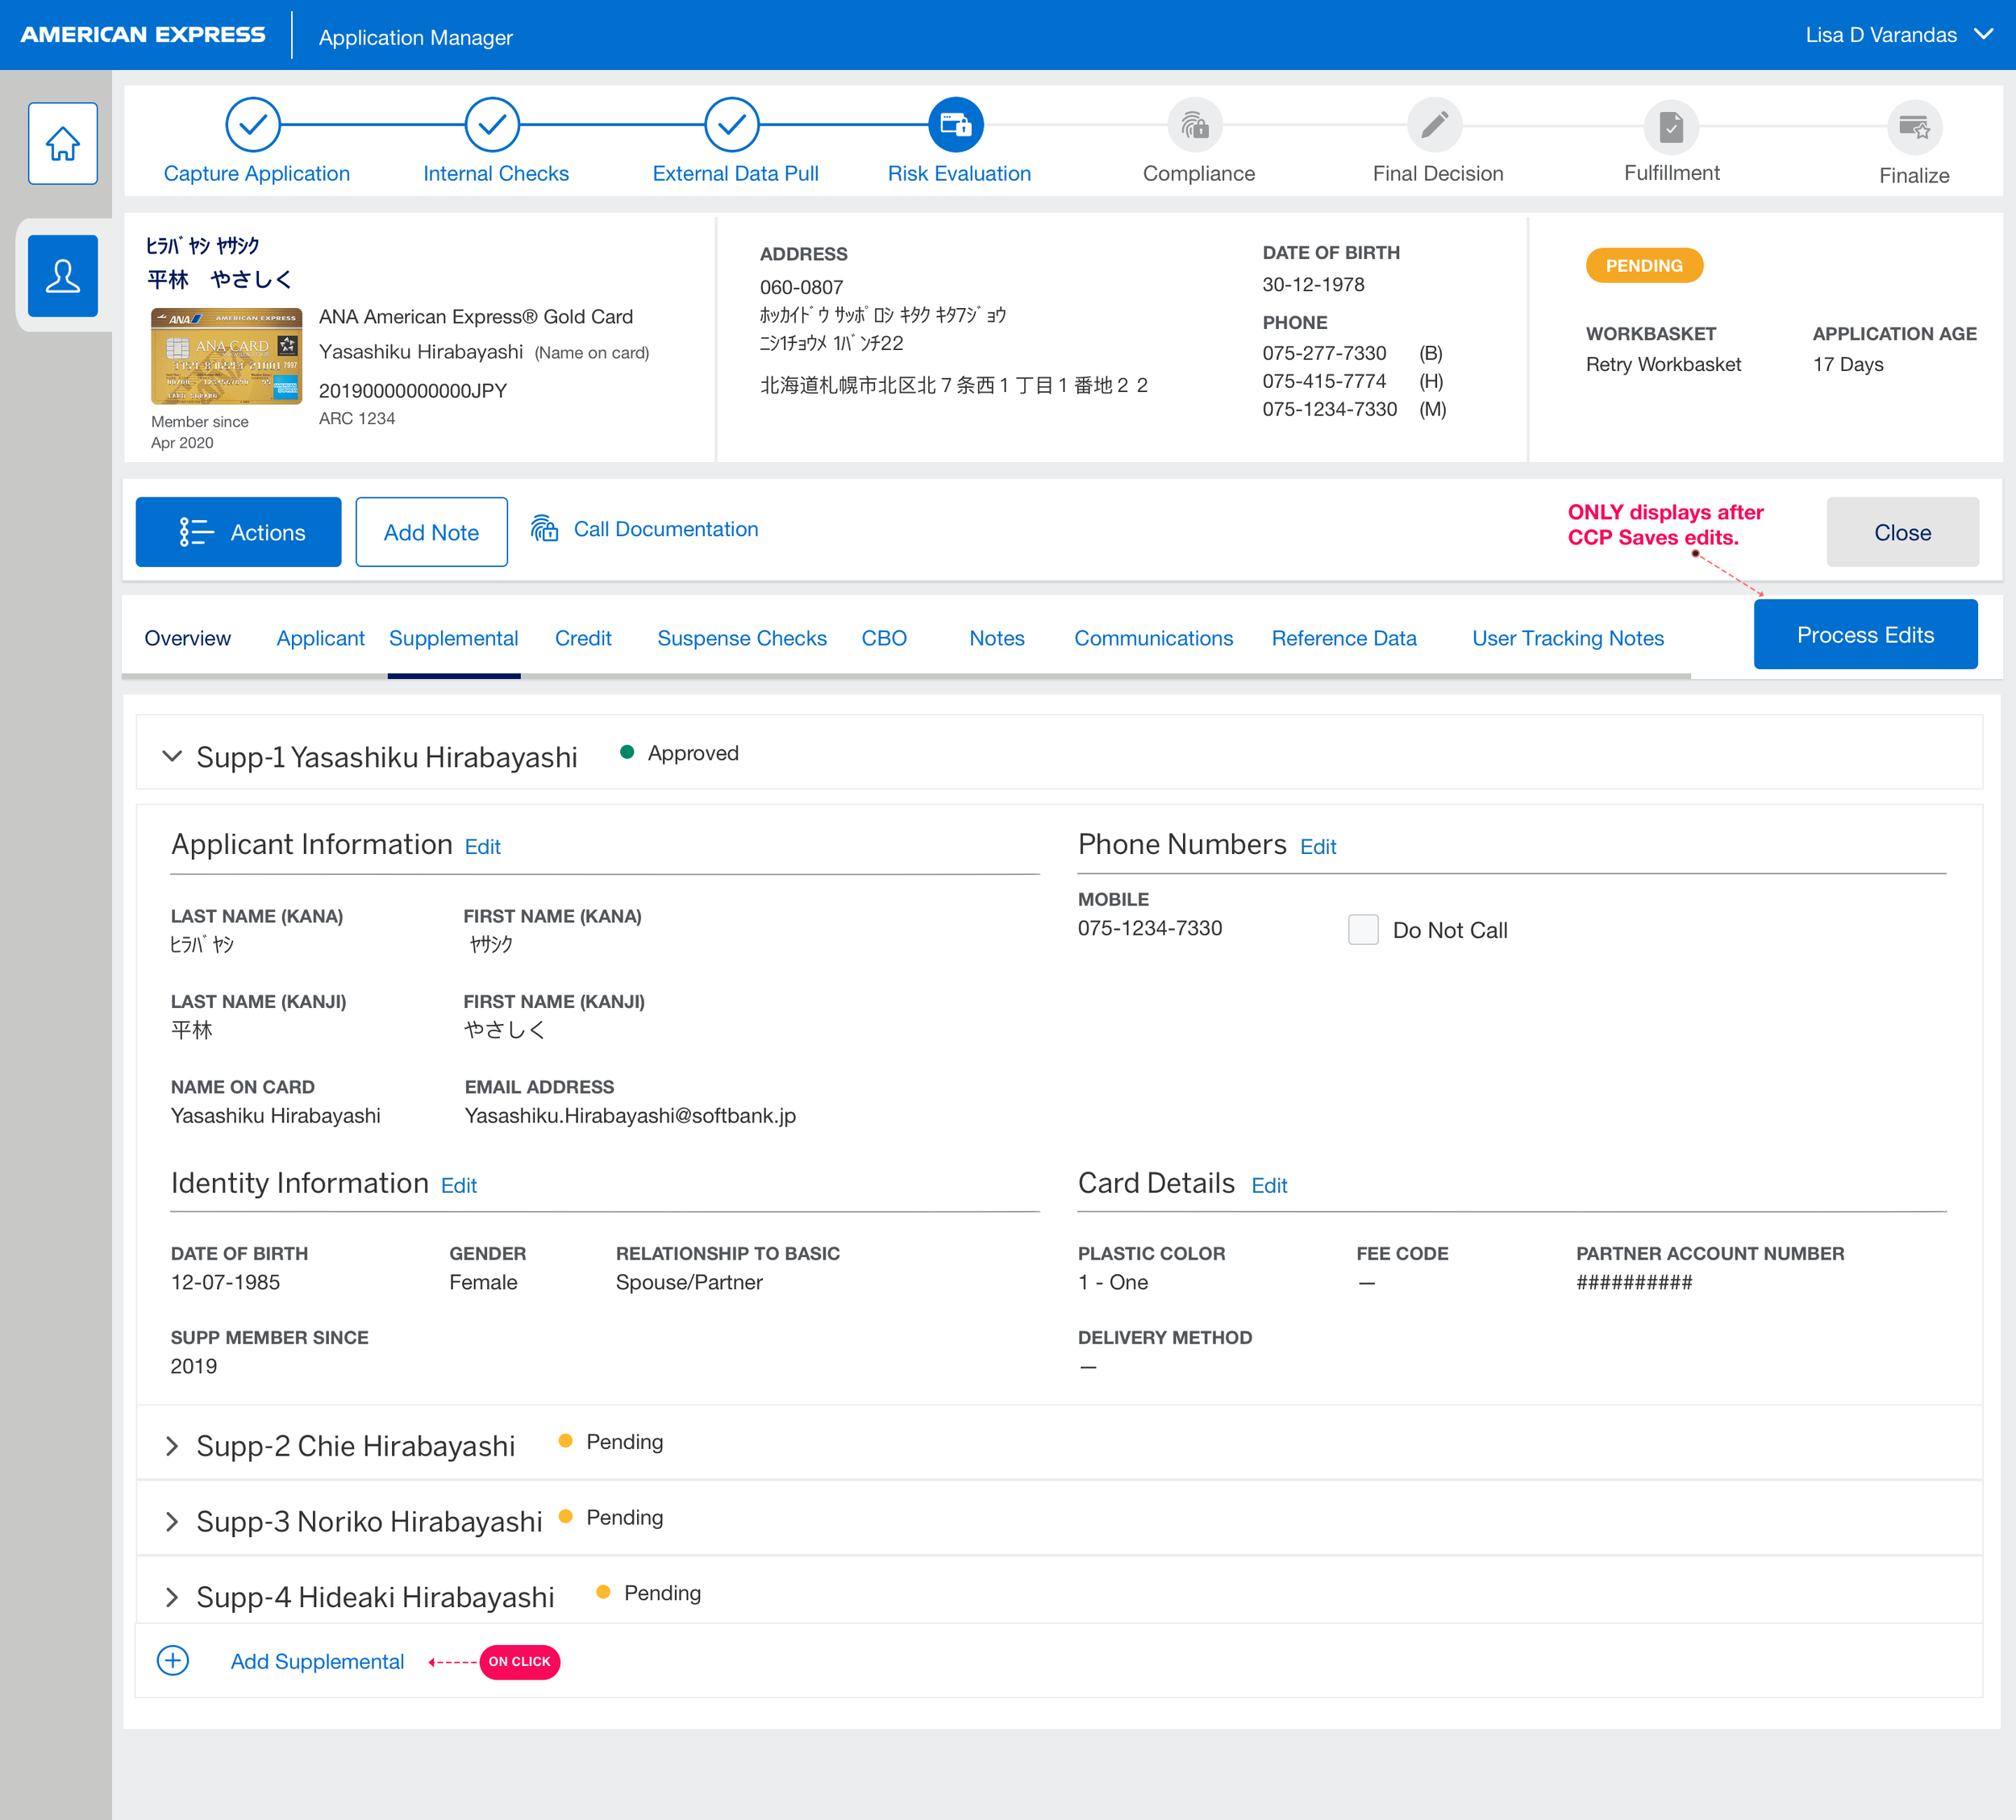Screen dimensions: 2016x1820
Task: Switch to the Credit tab
Action: (x=583, y=638)
